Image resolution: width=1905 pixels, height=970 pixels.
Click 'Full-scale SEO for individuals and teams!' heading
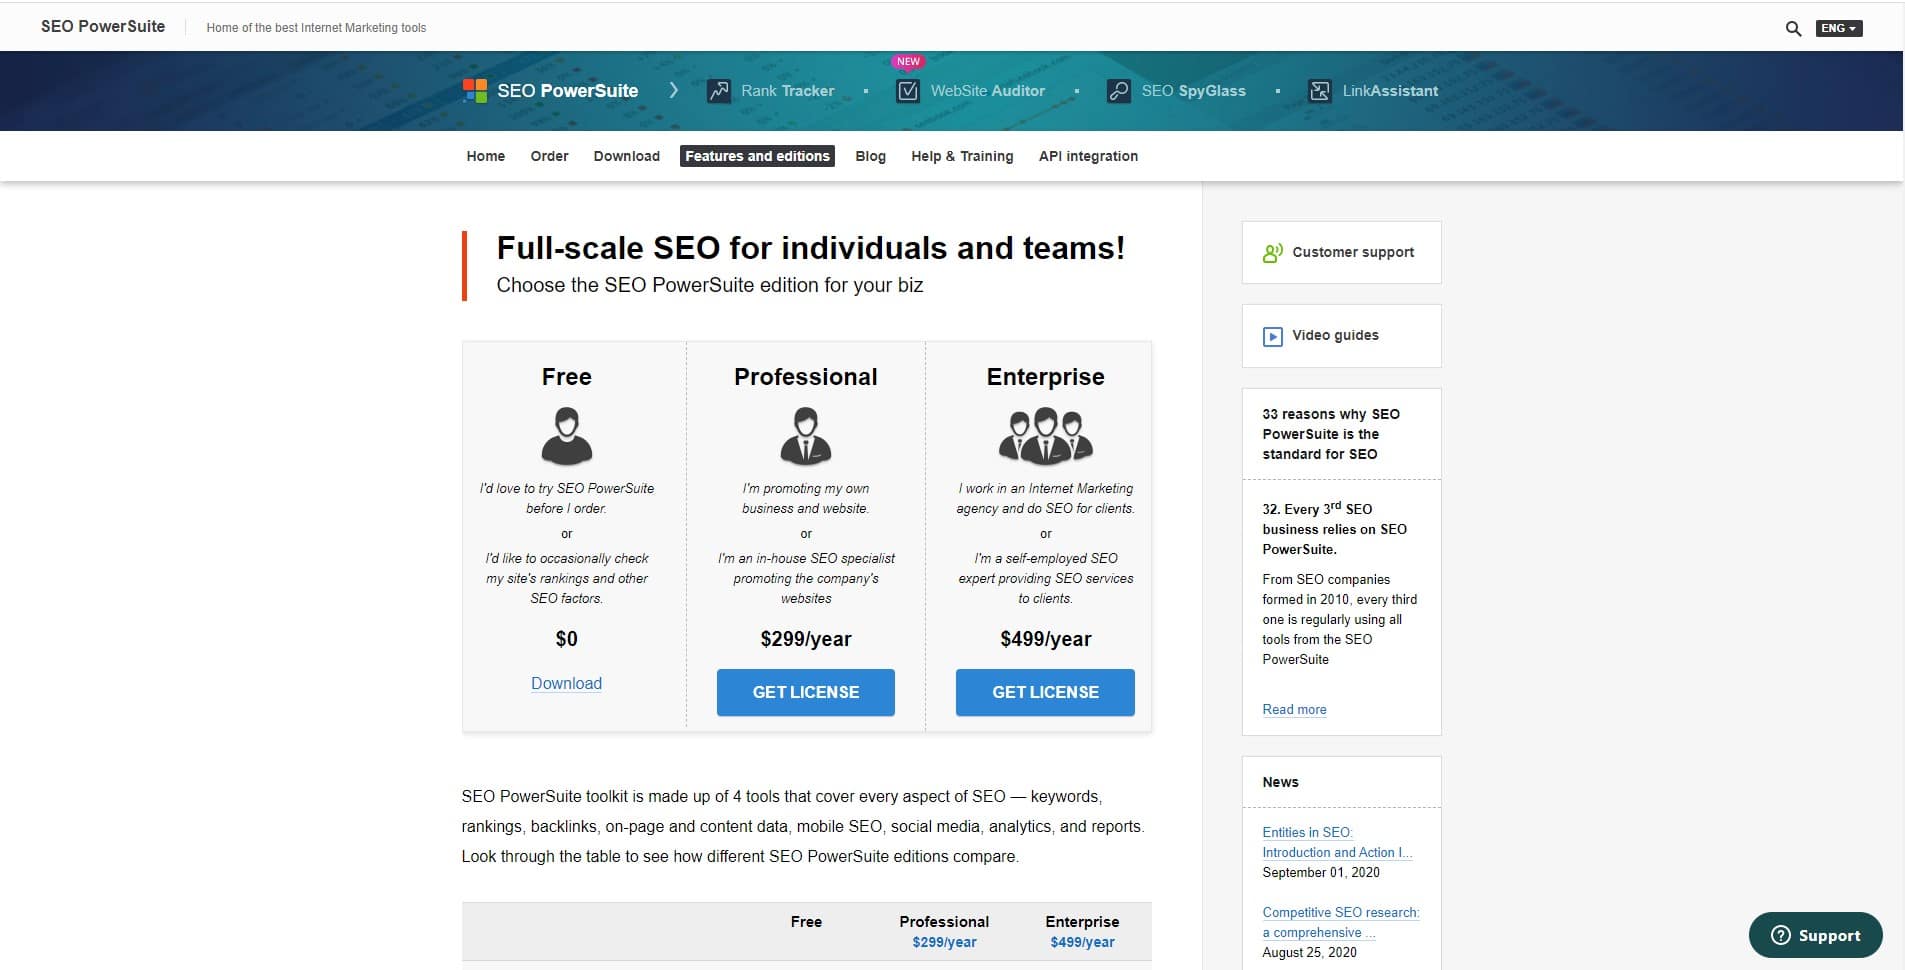coord(811,248)
